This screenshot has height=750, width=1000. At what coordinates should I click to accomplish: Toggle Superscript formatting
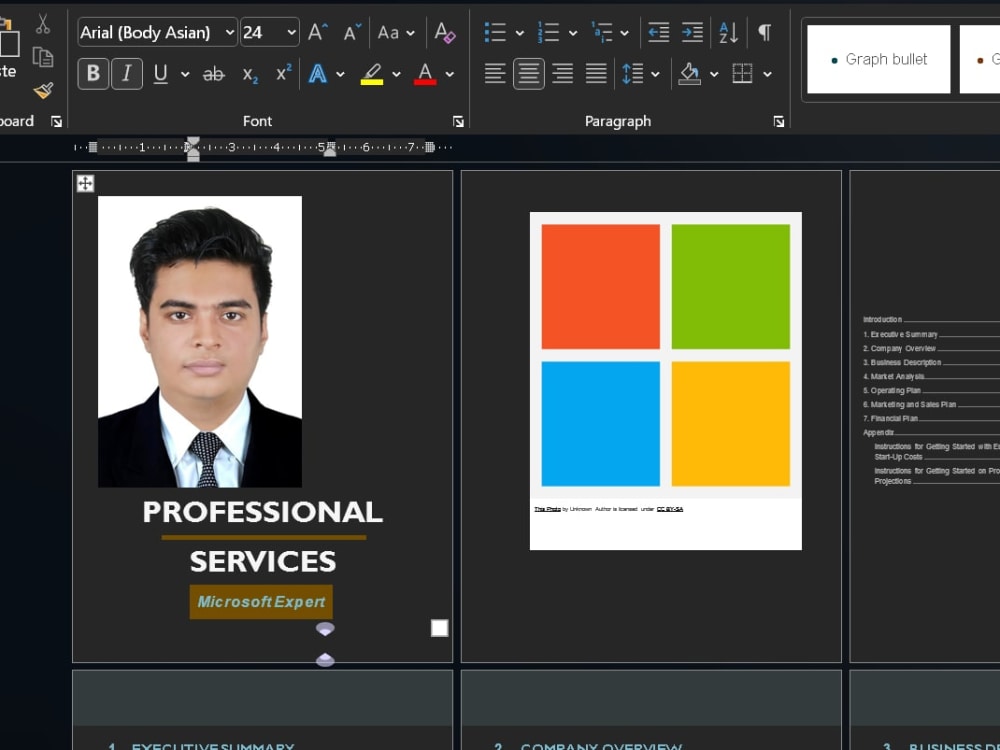(x=283, y=73)
